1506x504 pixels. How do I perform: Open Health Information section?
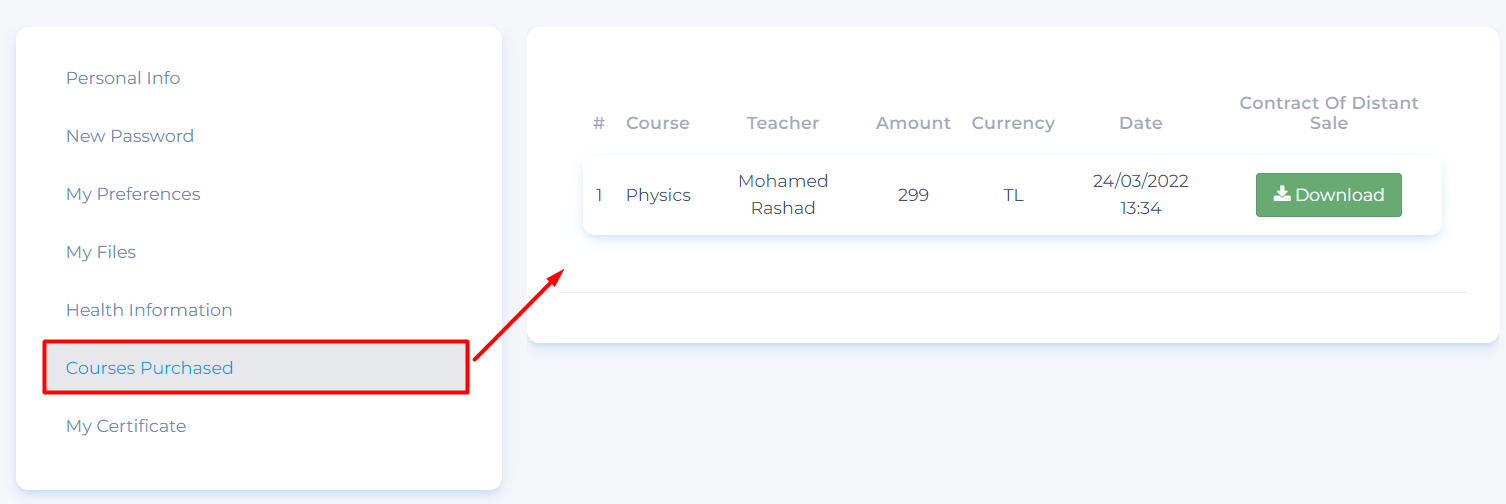[x=149, y=310]
